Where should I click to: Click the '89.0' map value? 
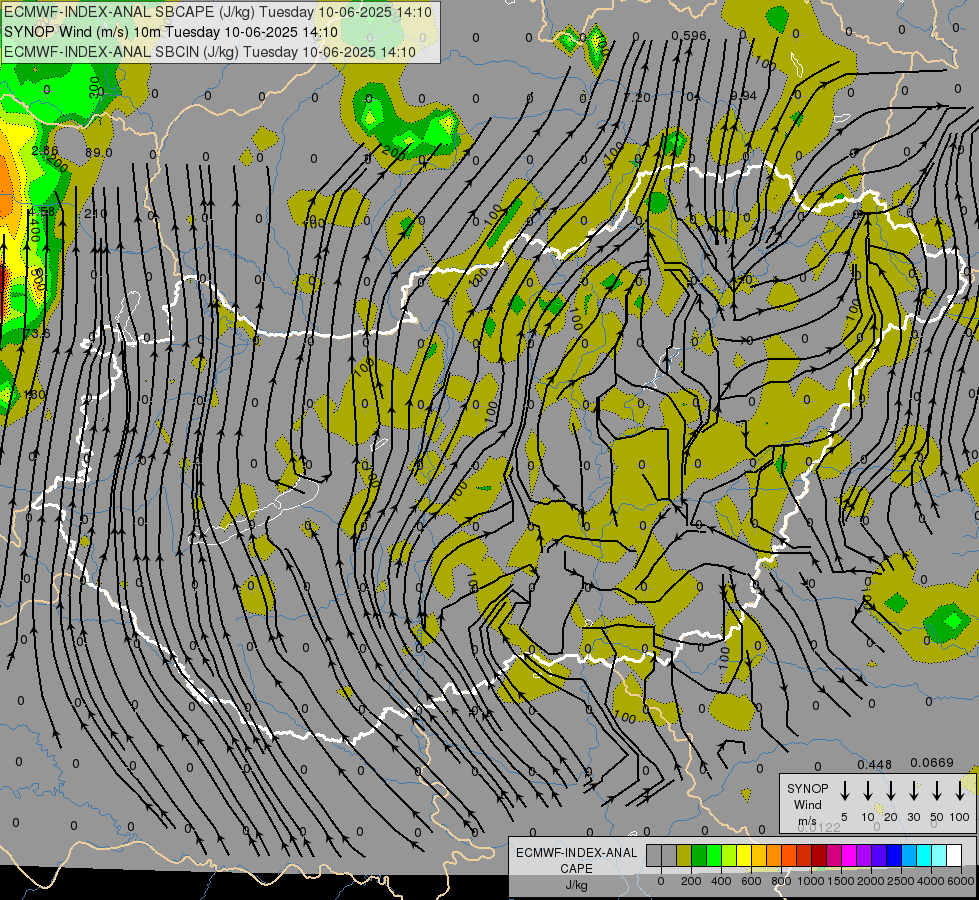pyautogui.click(x=98, y=152)
